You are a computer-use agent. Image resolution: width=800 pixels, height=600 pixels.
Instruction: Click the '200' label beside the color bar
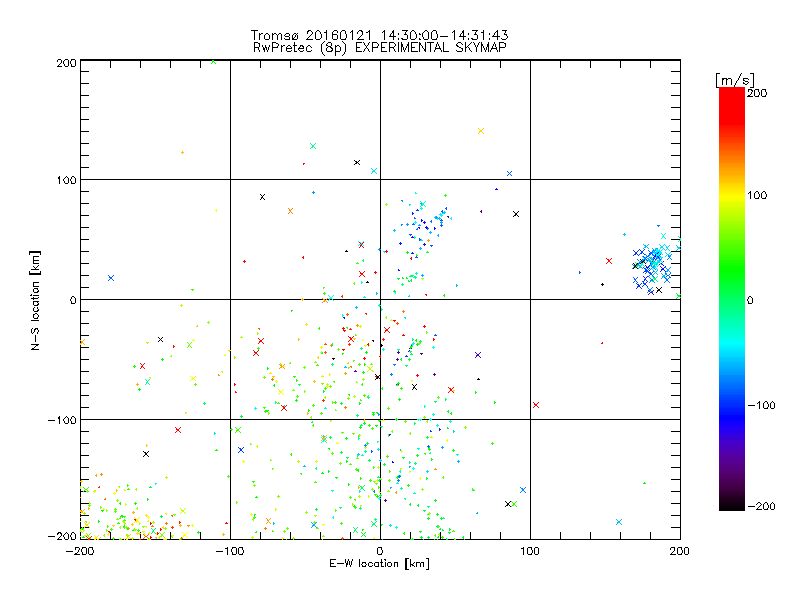(757, 93)
